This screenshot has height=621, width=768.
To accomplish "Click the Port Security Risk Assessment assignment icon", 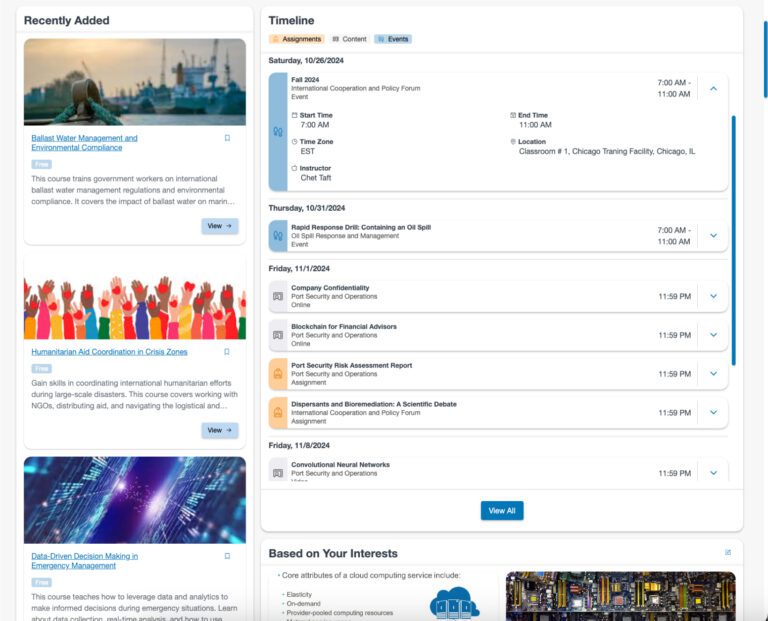I will click(x=278, y=374).
